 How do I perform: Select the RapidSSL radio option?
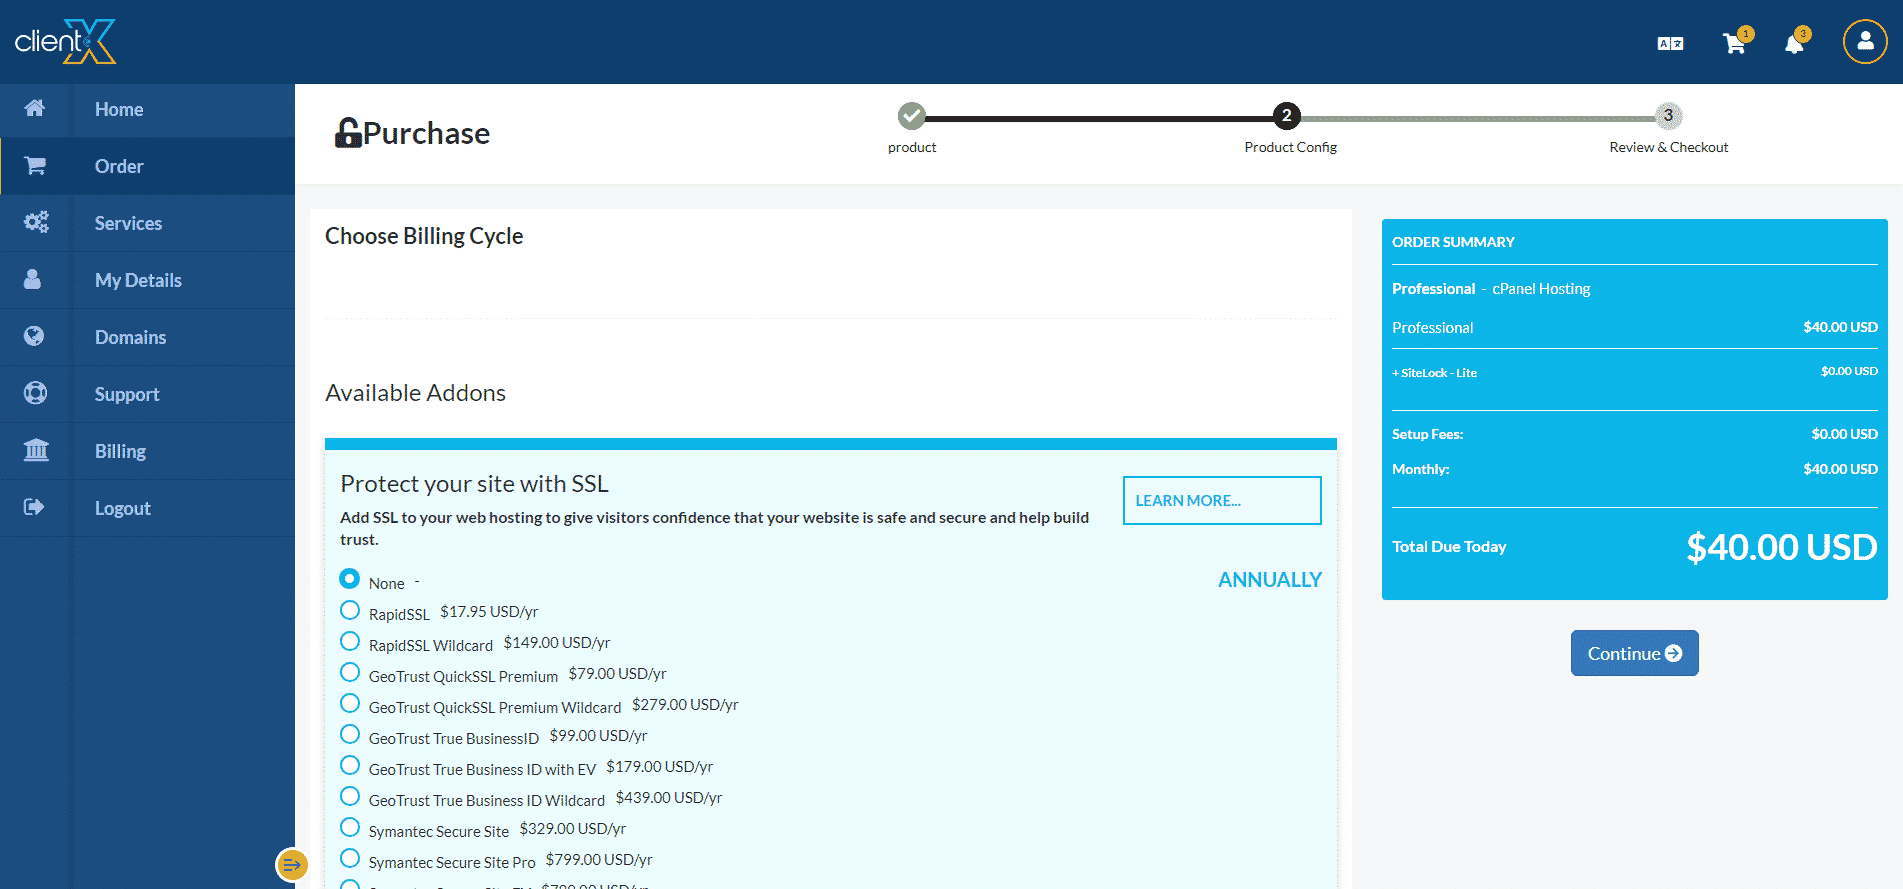click(x=350, y=611)
